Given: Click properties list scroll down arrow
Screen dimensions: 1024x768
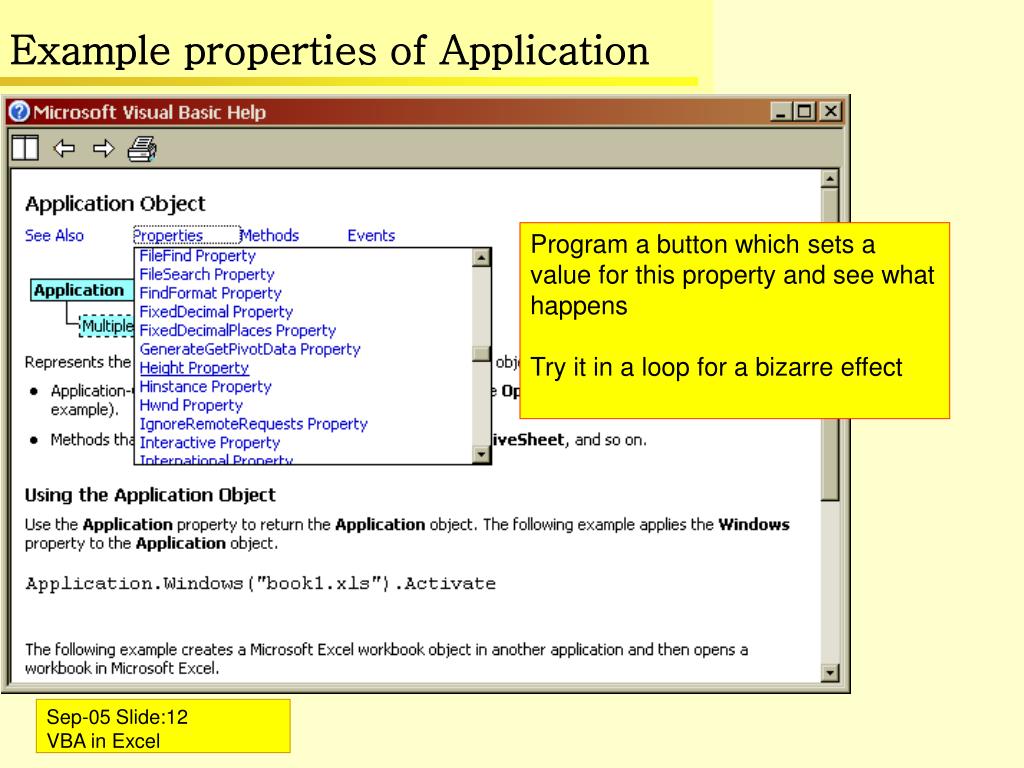Looking at the screenshot, I should [x=481, y=454].
